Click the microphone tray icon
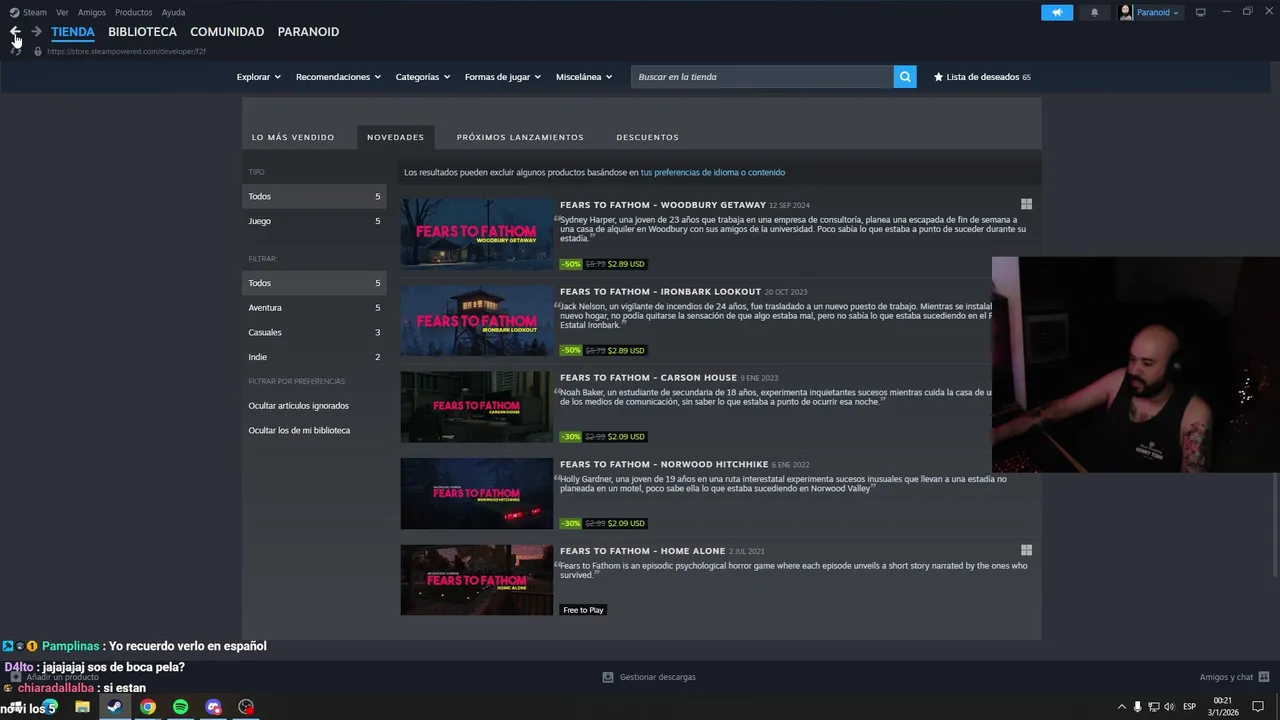 coord(1137,707)
